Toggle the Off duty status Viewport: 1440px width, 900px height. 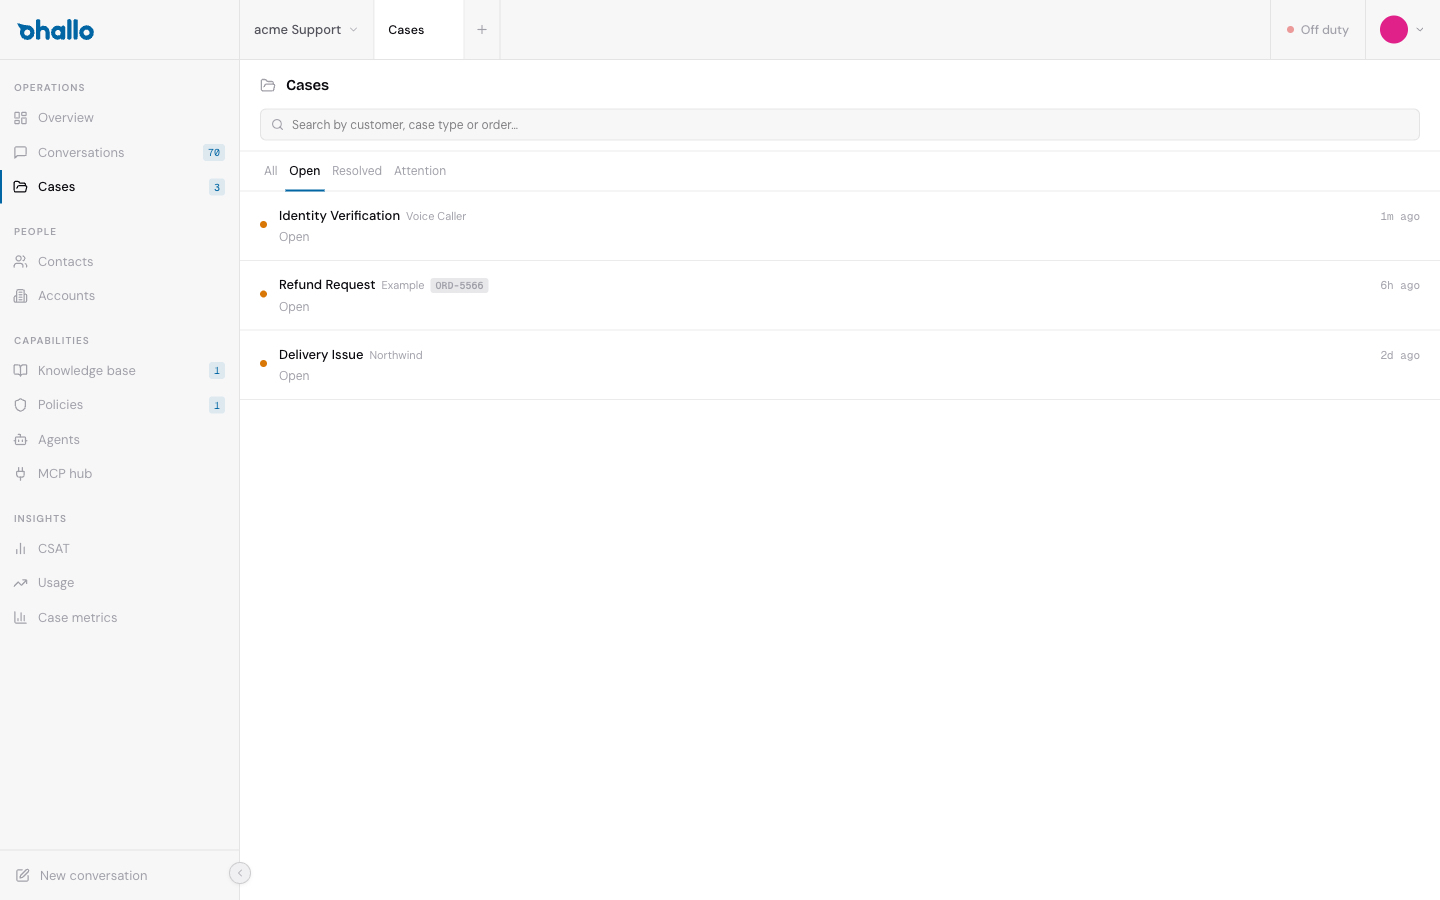tap(1318, 30)
